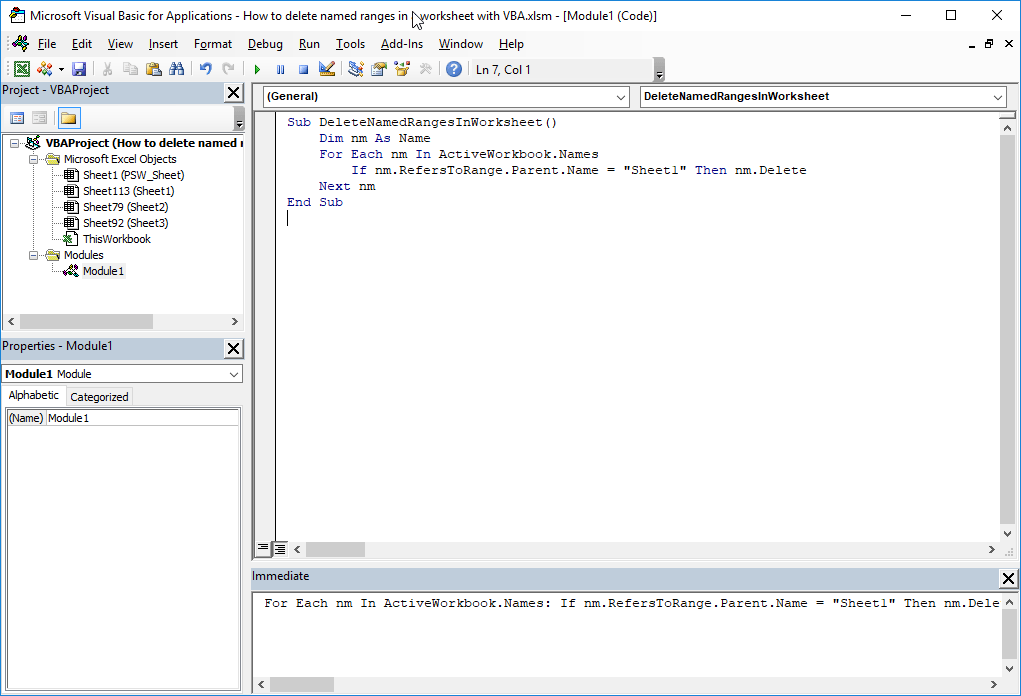Switch to Procedure View below the code
1021x696 pixels.
pos(263,549)
